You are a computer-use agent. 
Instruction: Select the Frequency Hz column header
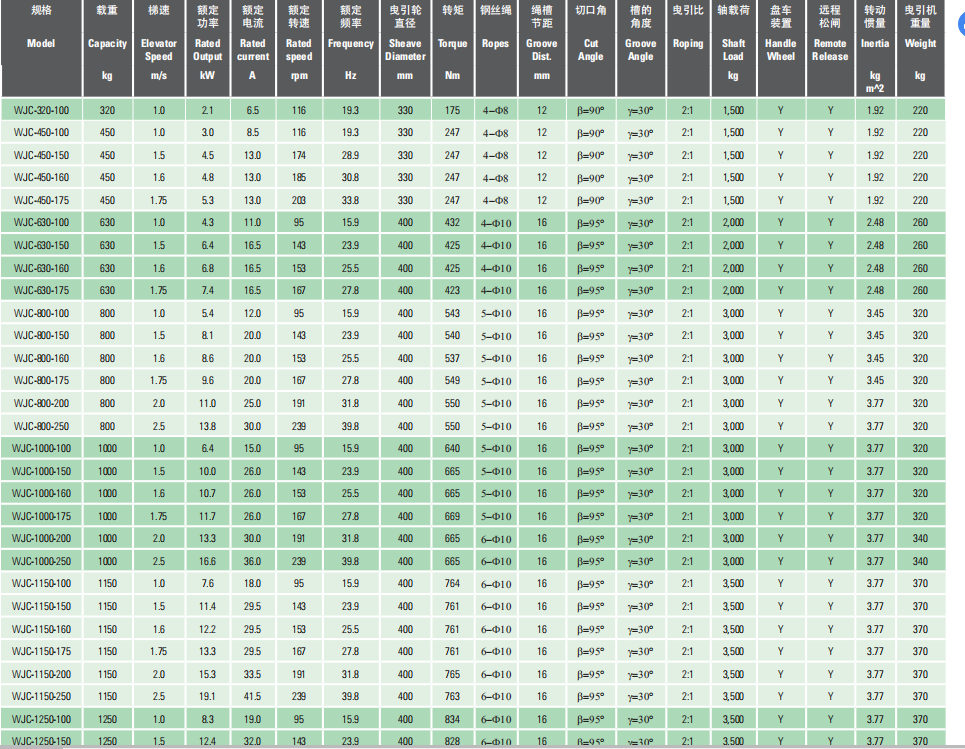351,48
